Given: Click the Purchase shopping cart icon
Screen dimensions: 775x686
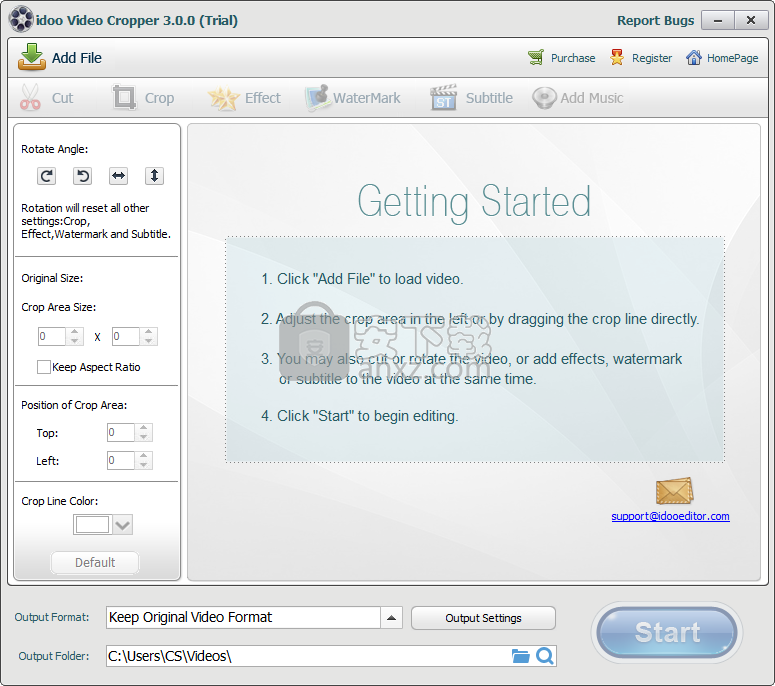Looking at the screenshot, I should coord(536,57).
